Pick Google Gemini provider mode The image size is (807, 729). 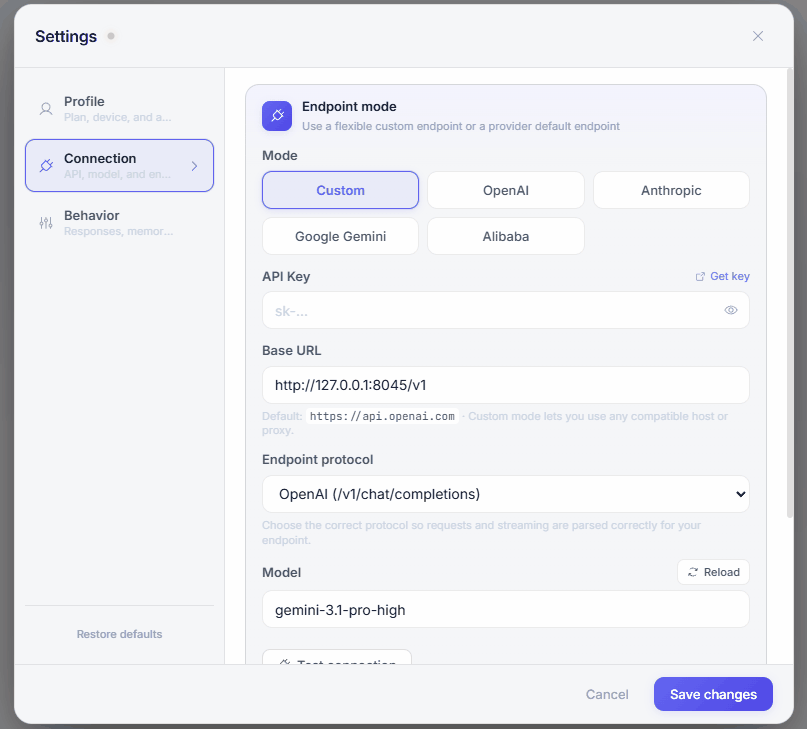340,237
